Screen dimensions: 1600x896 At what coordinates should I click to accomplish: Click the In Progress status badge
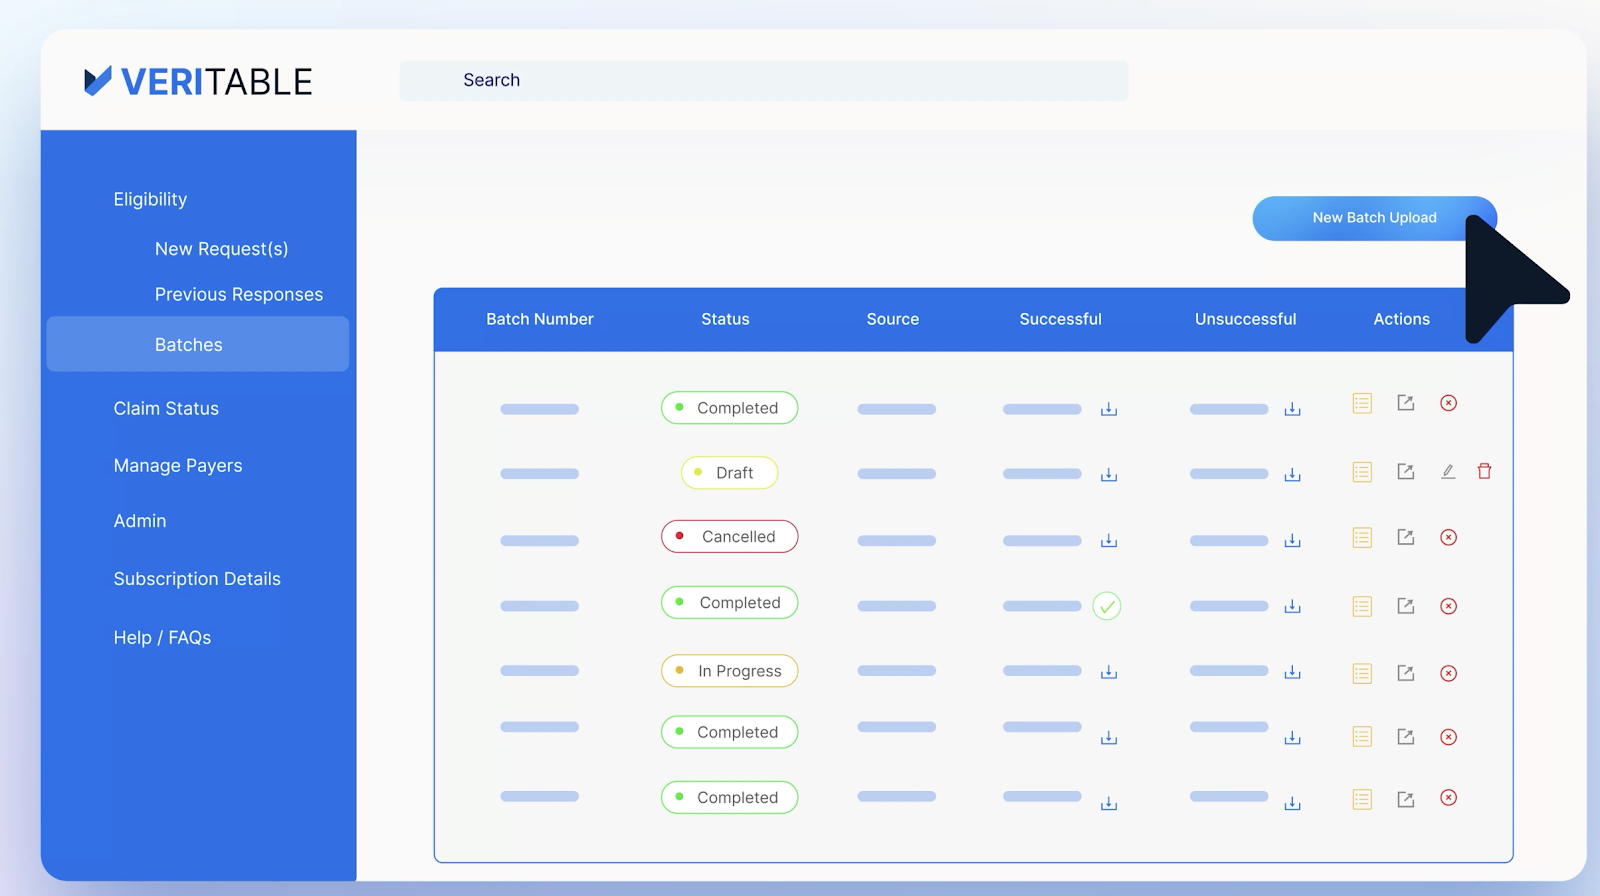coord(729,671)
